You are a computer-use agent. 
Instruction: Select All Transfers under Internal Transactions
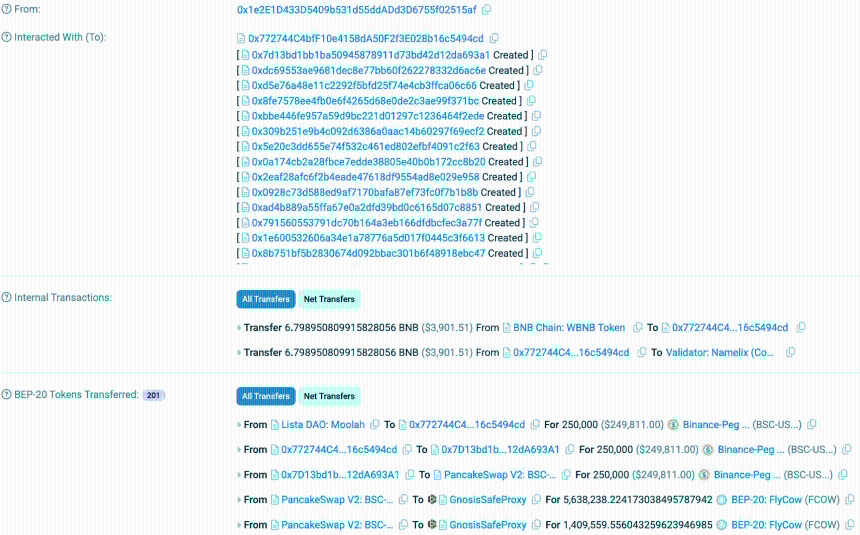coord(265,299)
